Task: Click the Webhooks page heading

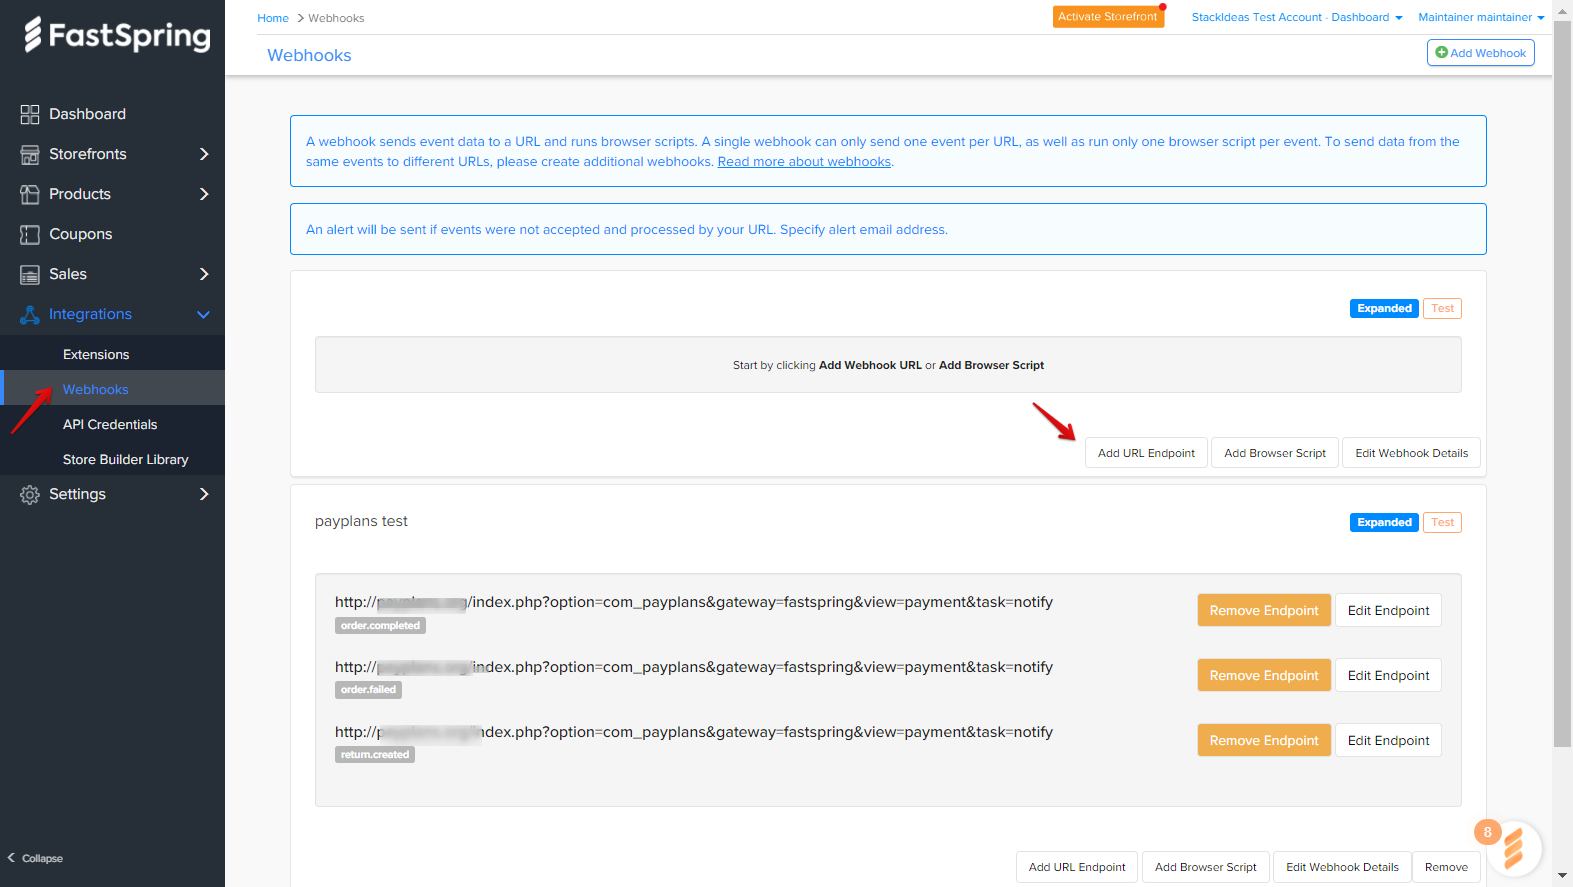Action: coord(309,55)
